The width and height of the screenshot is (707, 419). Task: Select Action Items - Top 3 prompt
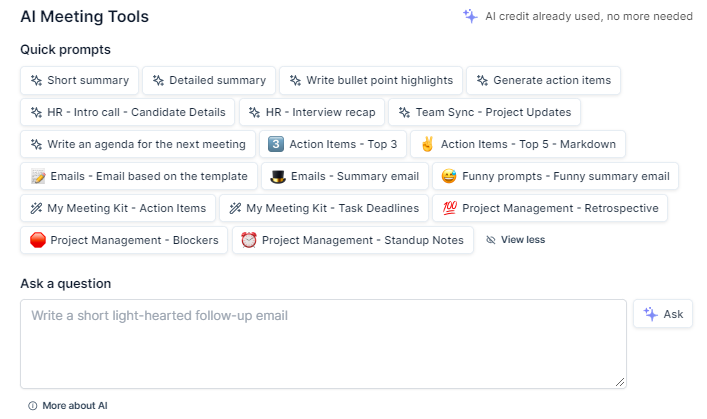333,144
